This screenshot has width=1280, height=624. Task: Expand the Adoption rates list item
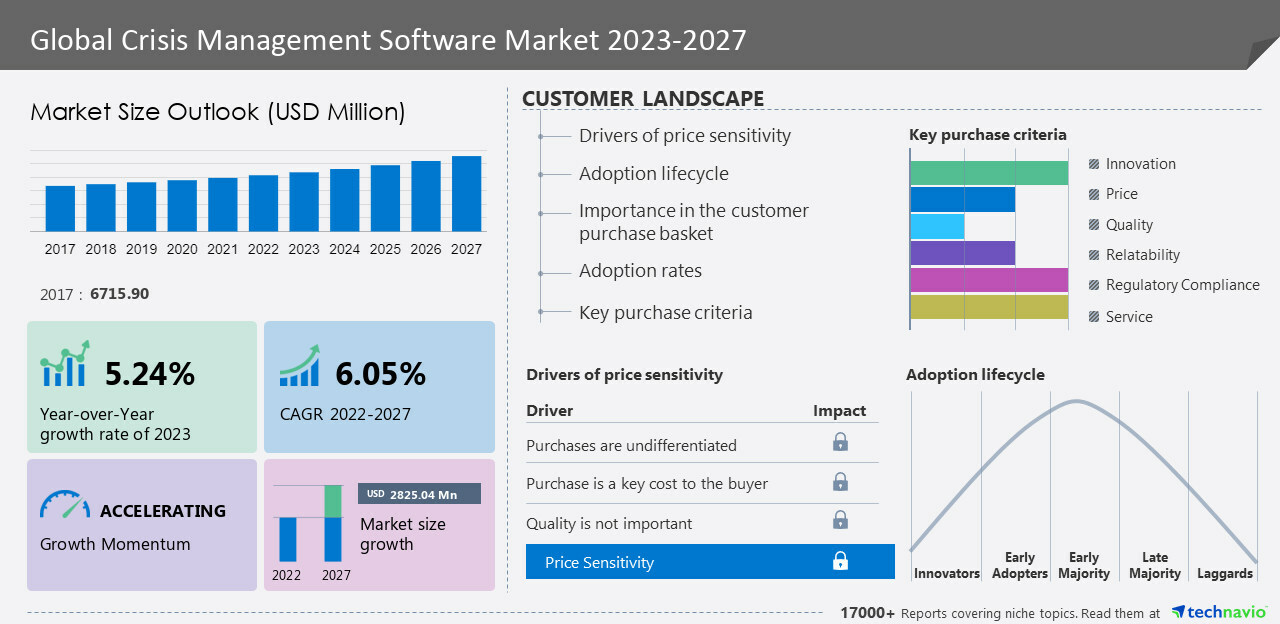pyautogui.click(x=641, y=270)
